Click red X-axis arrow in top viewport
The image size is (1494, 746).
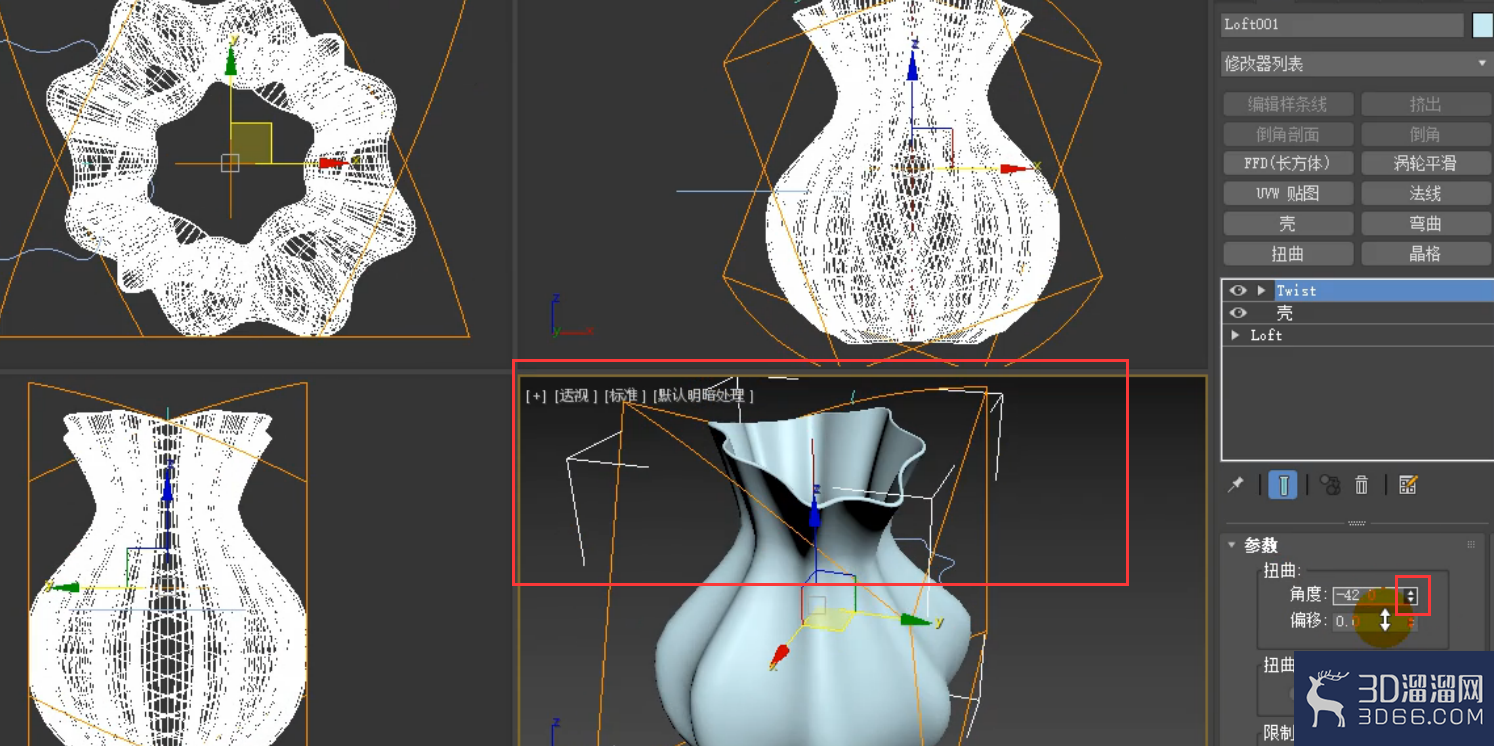pyautogui.click(x=333, y=163)
